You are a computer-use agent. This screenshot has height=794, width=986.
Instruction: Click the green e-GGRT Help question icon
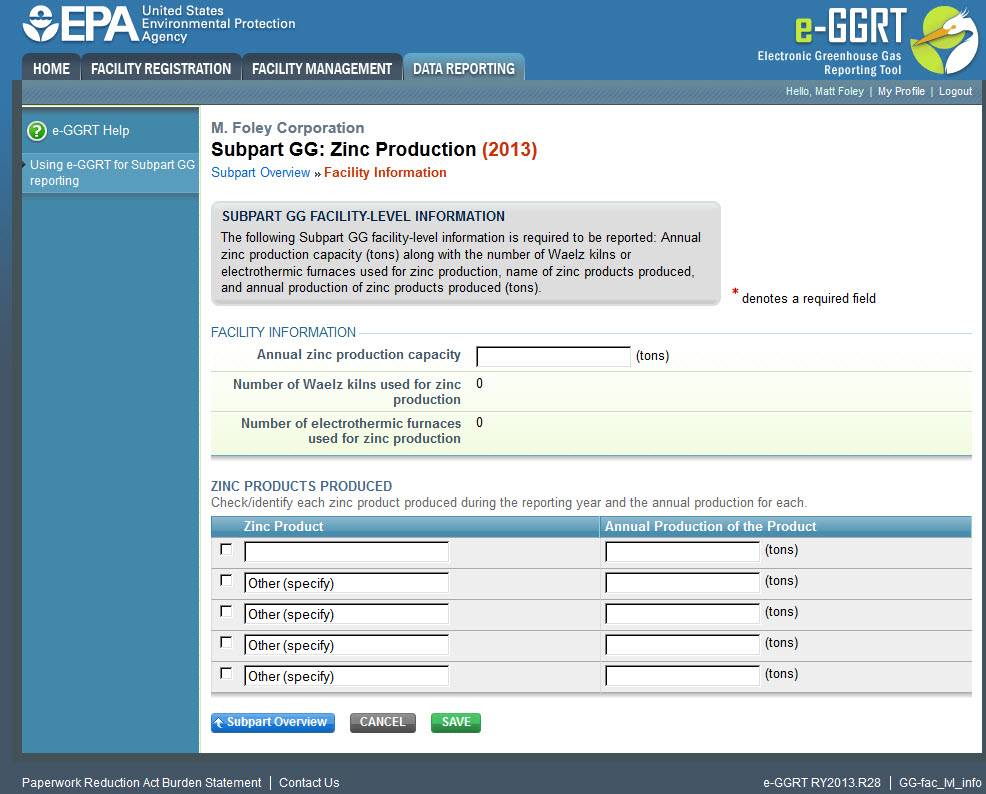(37, 131)
